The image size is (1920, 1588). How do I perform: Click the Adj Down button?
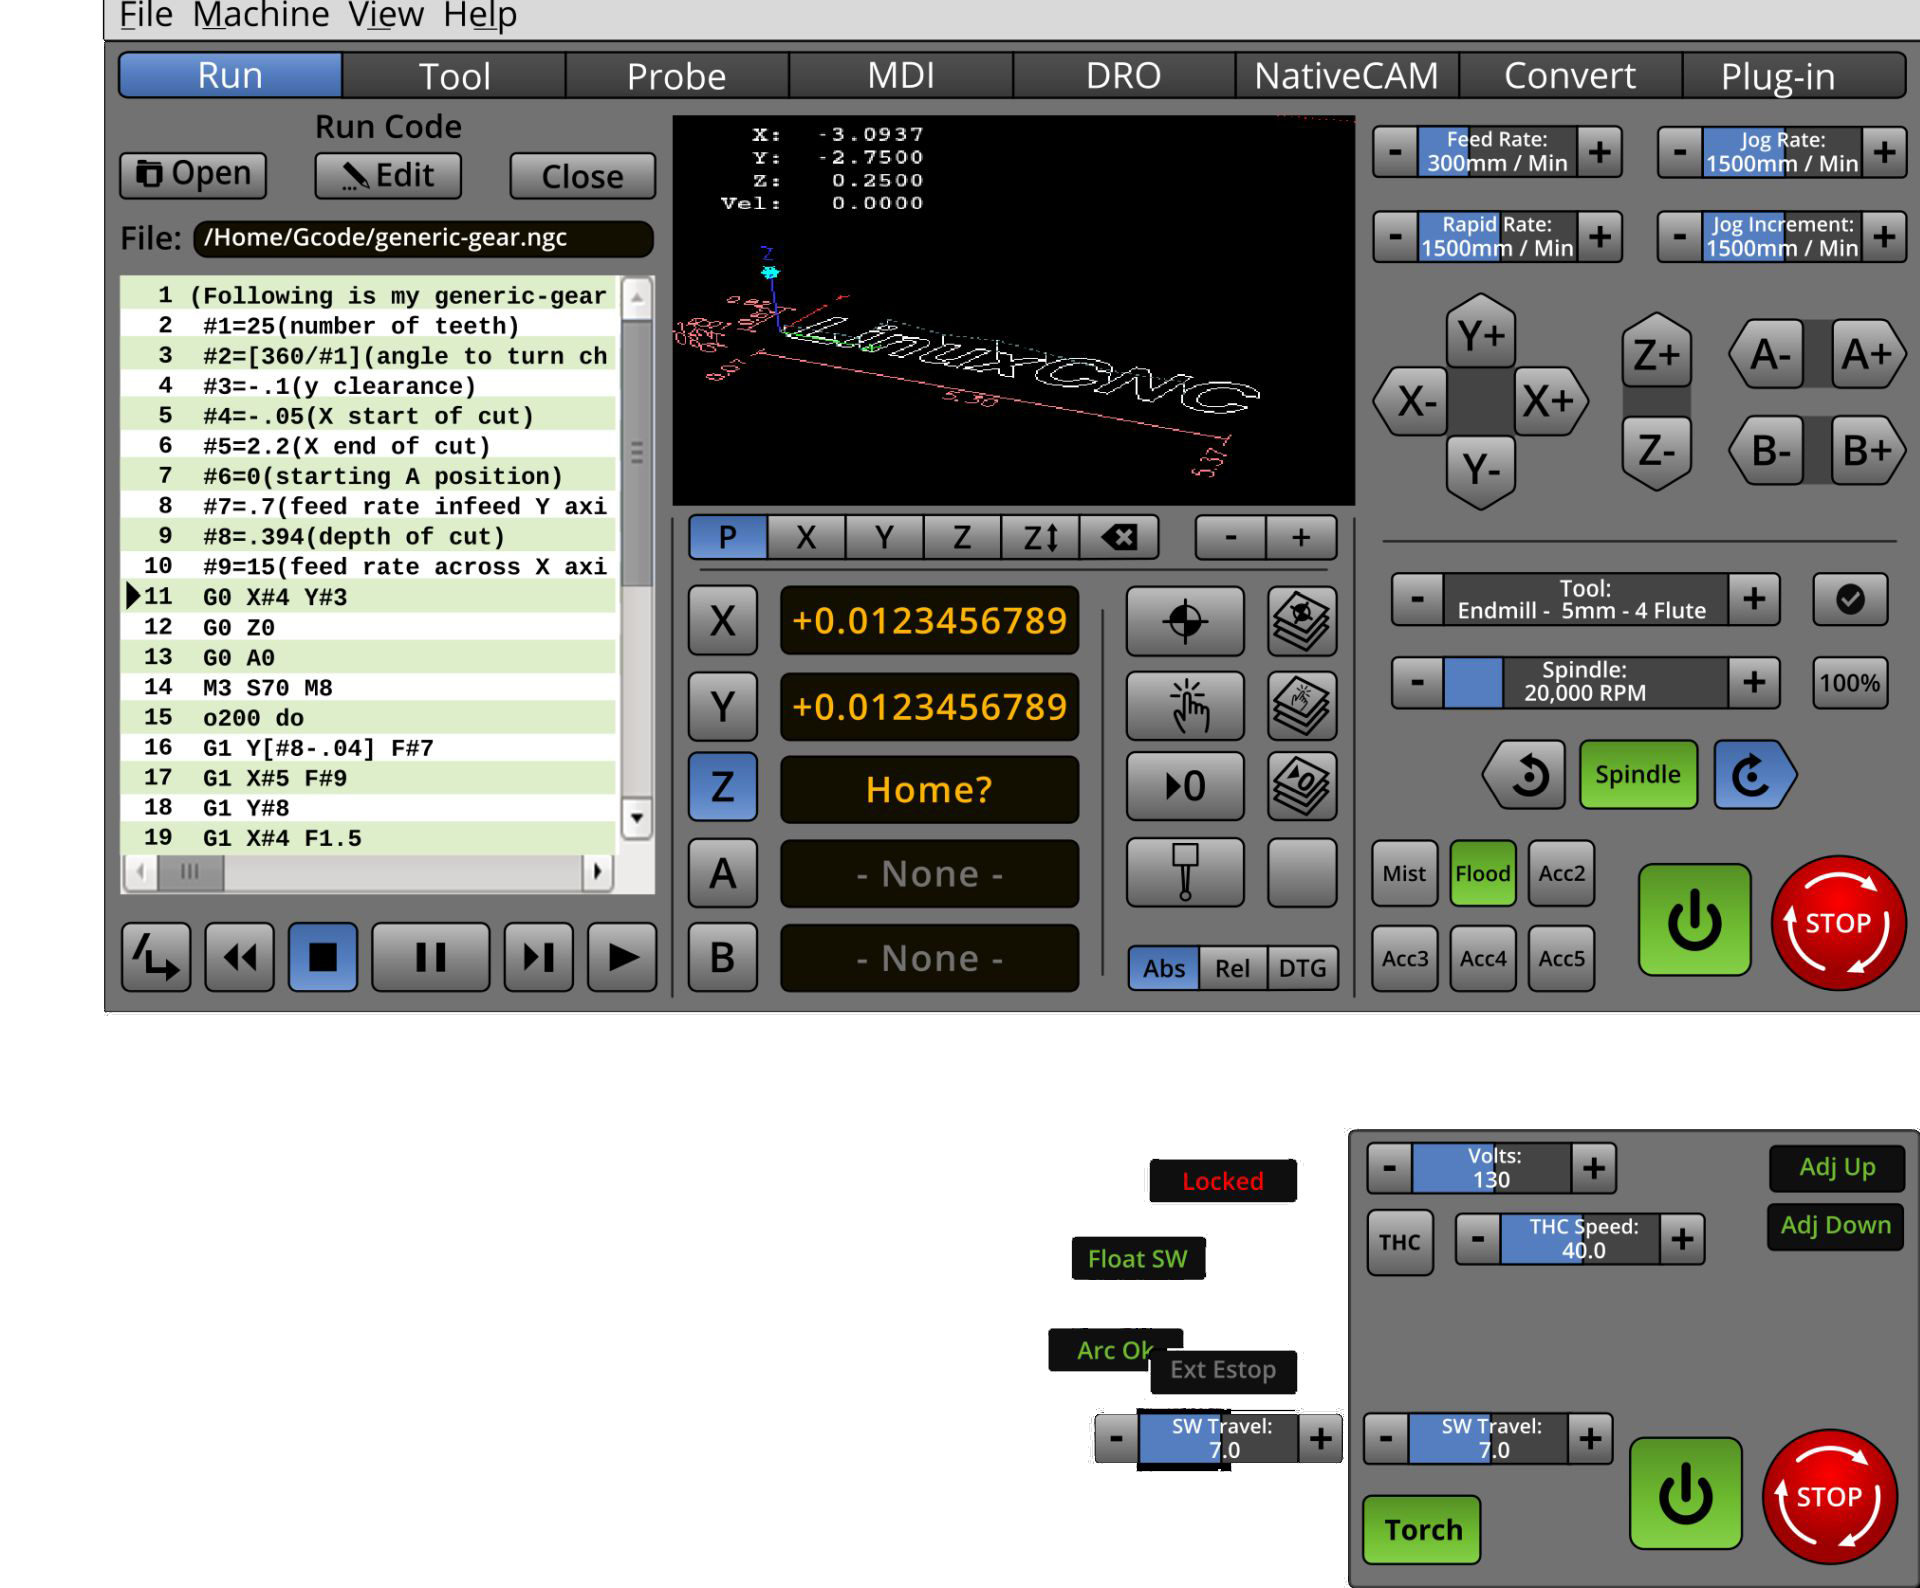pyautogui.click(x=1836, y=1225)
